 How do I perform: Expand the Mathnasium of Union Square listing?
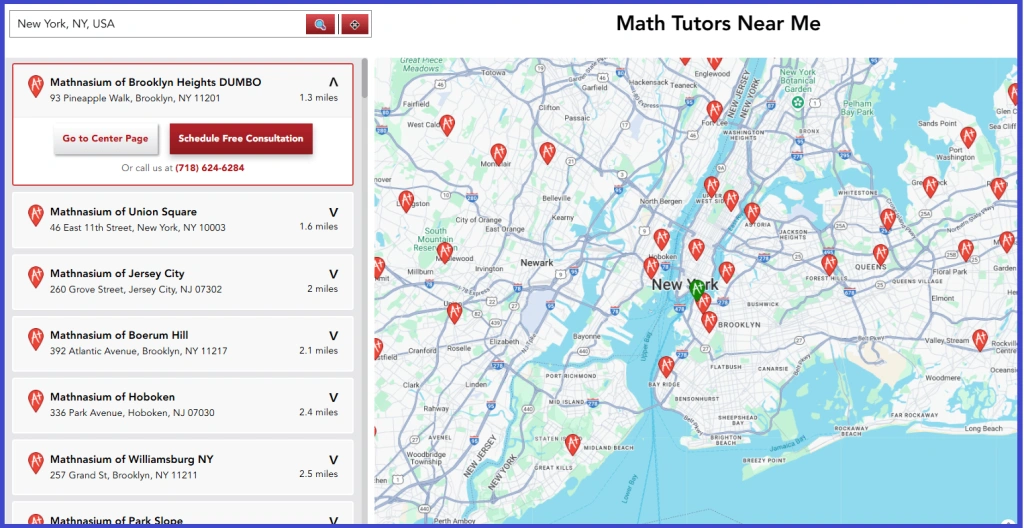(x=333, y=212)
